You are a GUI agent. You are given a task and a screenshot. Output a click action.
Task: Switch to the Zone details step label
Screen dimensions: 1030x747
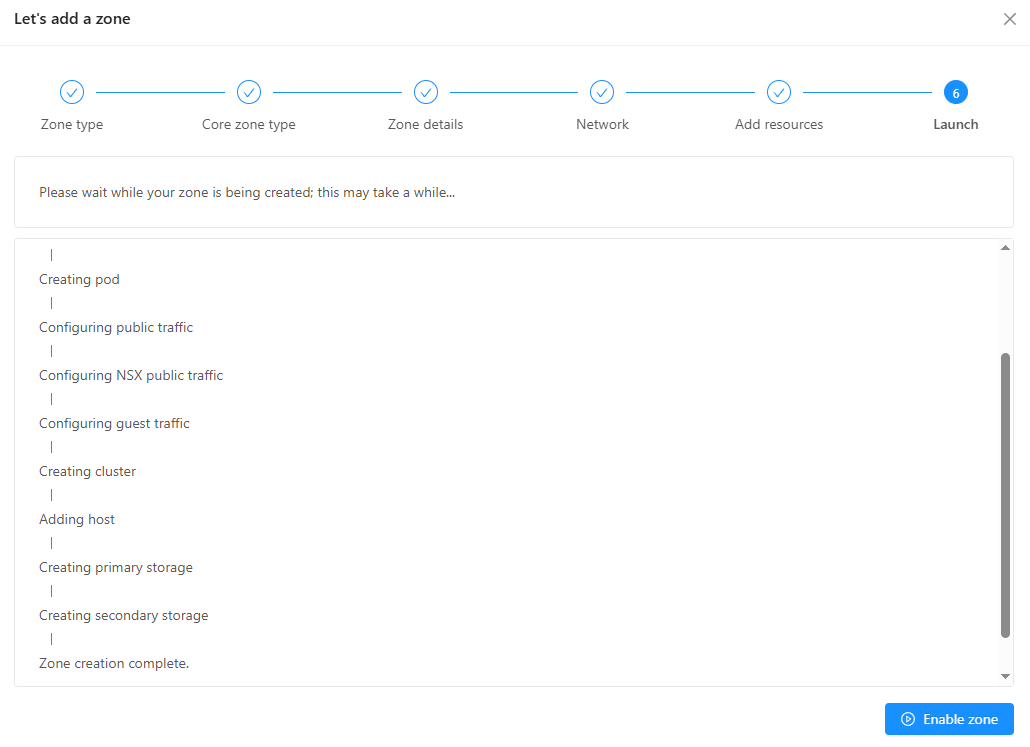[426, 125]
